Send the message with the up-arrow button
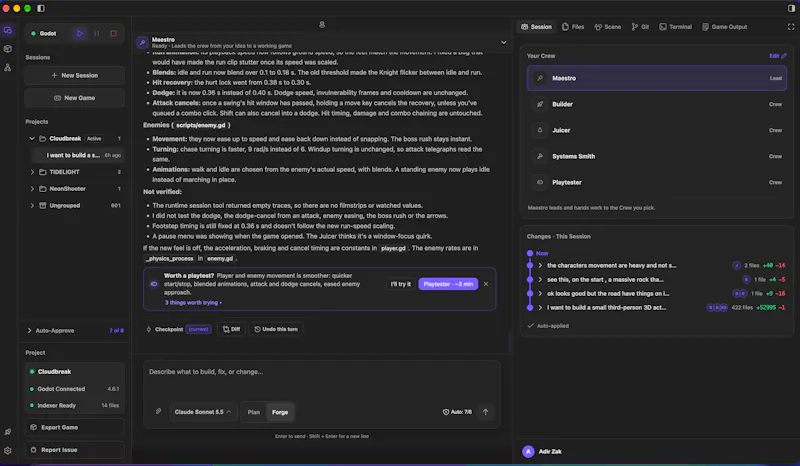This screenshot has height=466, width=800. point(485,412)
